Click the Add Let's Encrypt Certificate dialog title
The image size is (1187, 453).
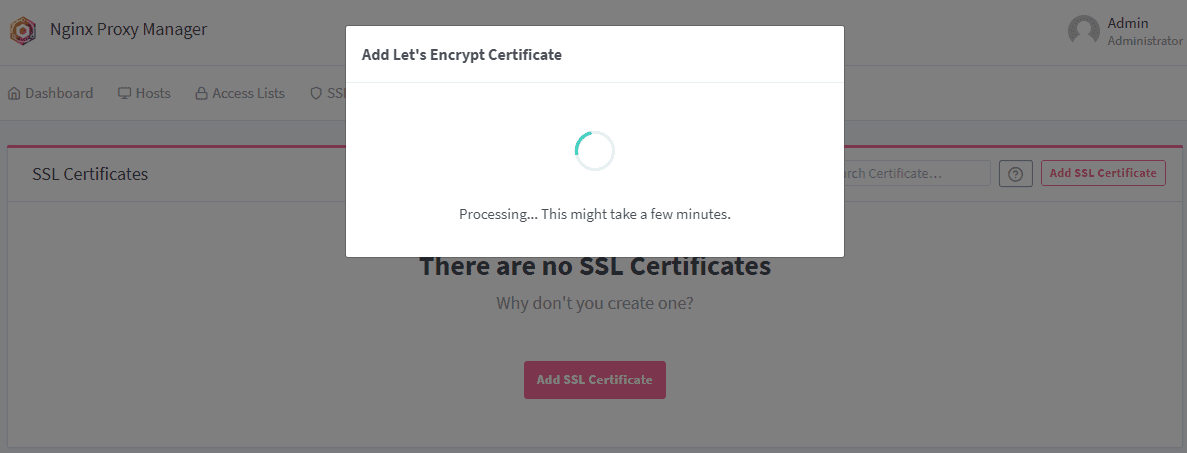[462, 55]
